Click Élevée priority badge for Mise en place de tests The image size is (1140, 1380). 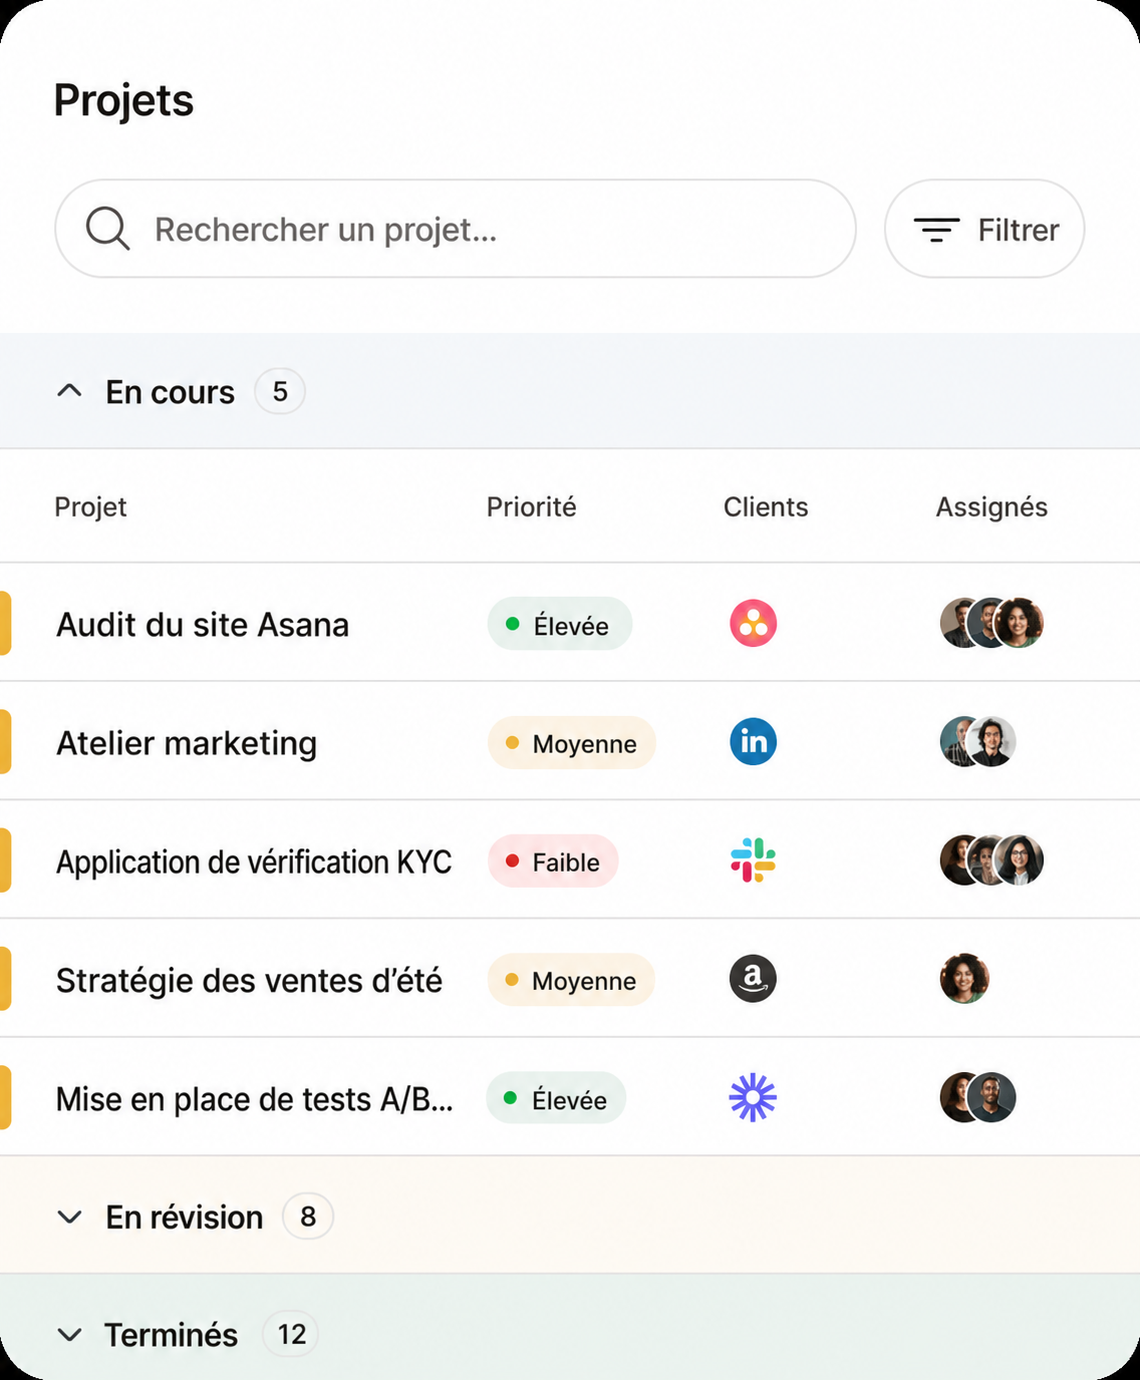[556, 1099]
